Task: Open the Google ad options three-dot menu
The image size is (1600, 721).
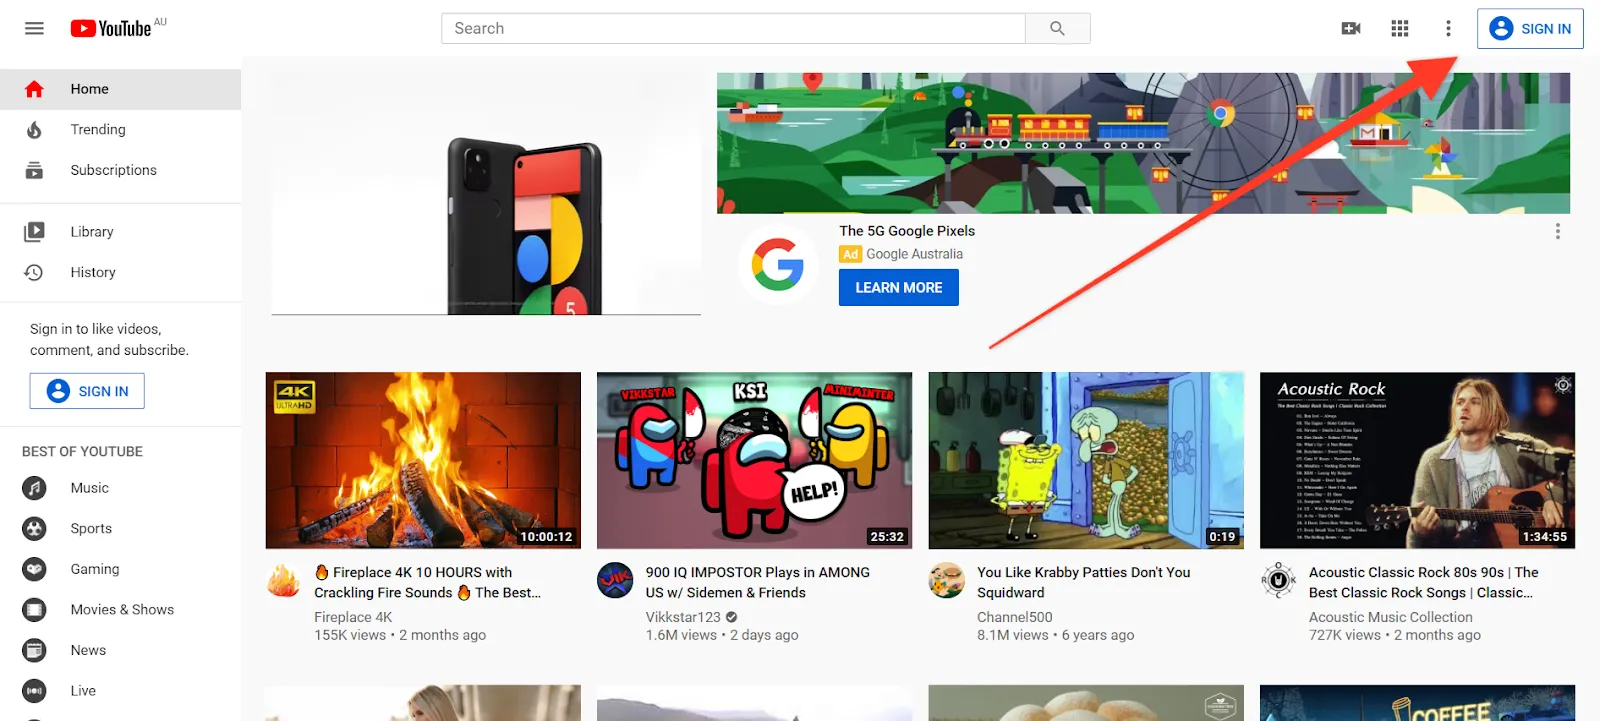Action: point(1557,231)
